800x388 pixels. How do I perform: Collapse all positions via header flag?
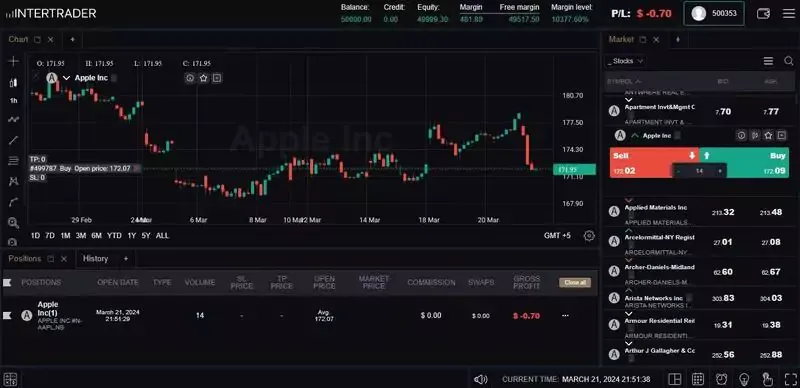pos(7,282)
